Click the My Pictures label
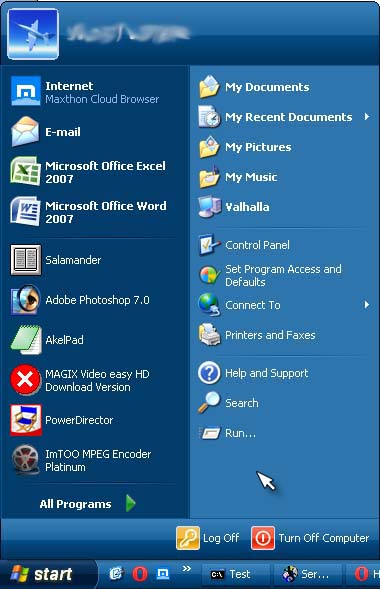380x589 pixels. click(258, 147)
